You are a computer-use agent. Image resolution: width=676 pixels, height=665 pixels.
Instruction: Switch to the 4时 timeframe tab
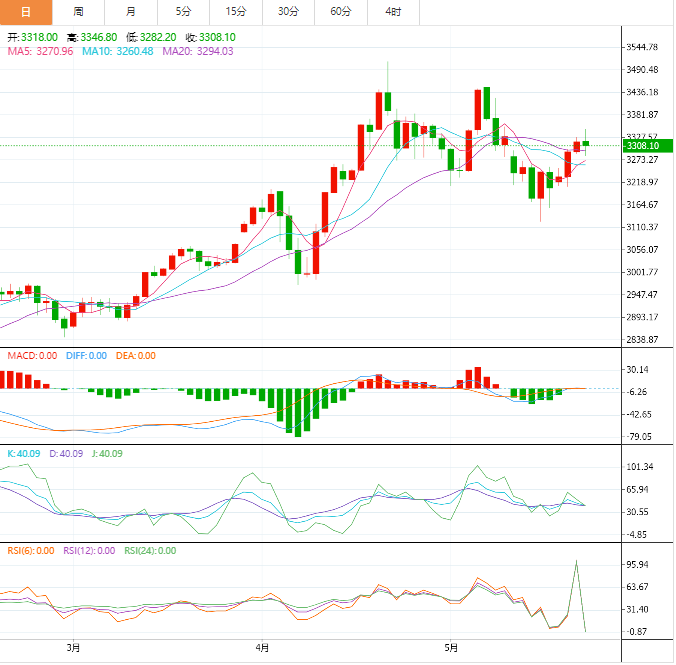393,12
